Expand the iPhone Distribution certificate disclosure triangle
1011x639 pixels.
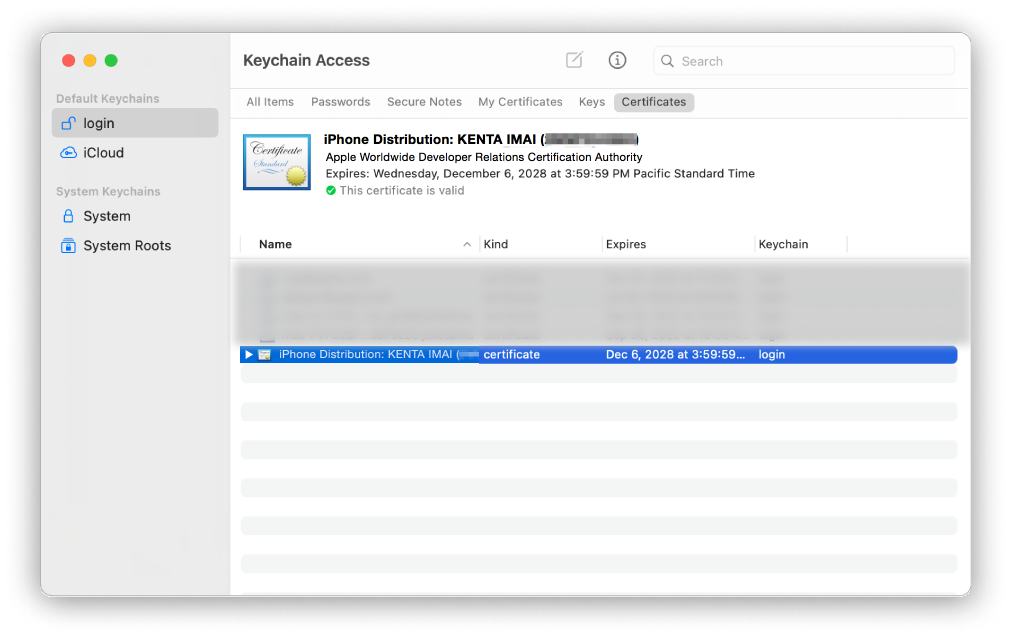click(x=248, y=354)
